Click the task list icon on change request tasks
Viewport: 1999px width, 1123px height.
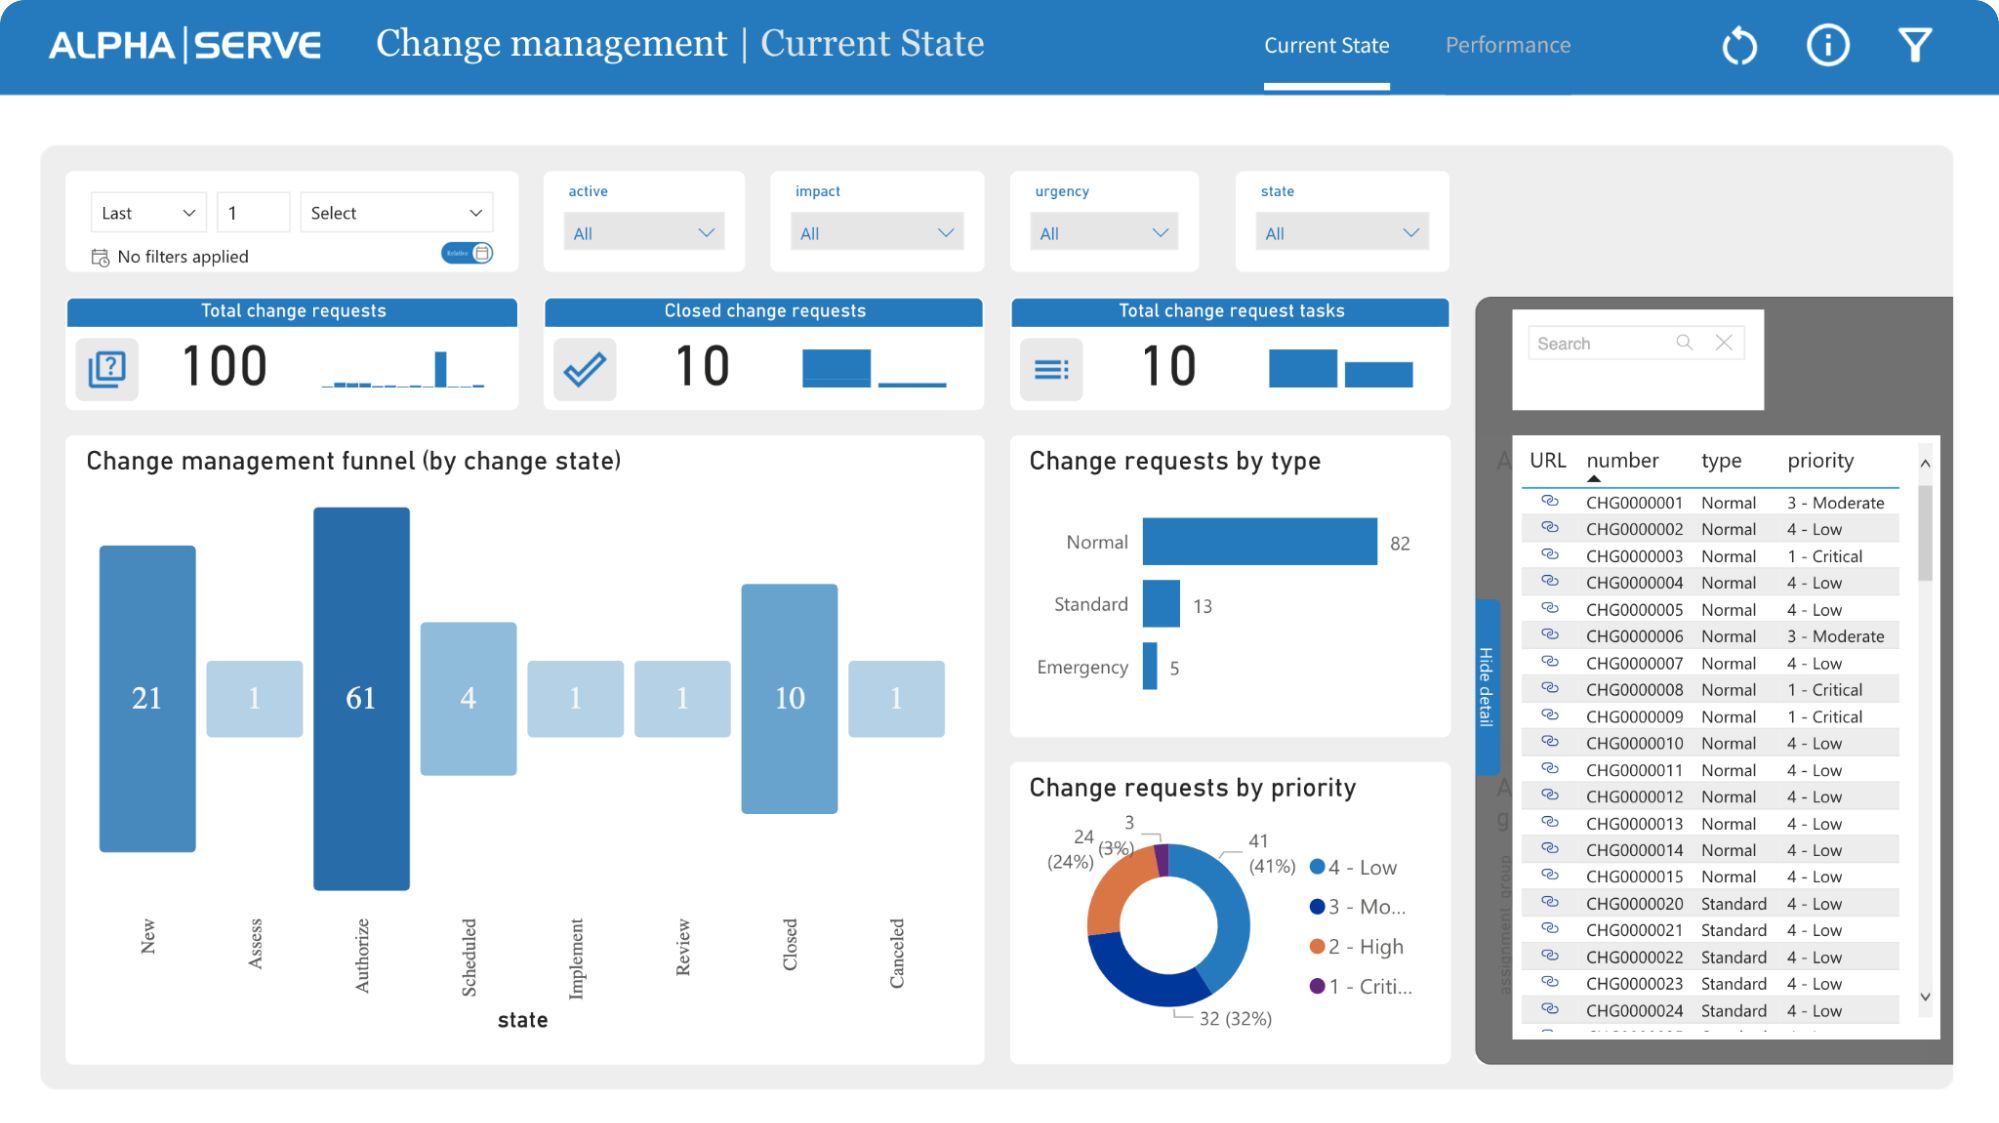1050,368
